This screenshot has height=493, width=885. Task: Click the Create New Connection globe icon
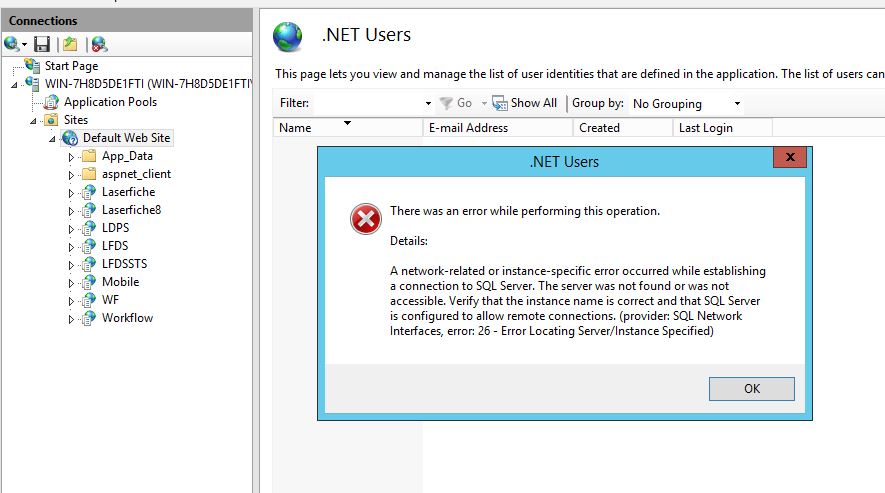[x=12, y=44]
